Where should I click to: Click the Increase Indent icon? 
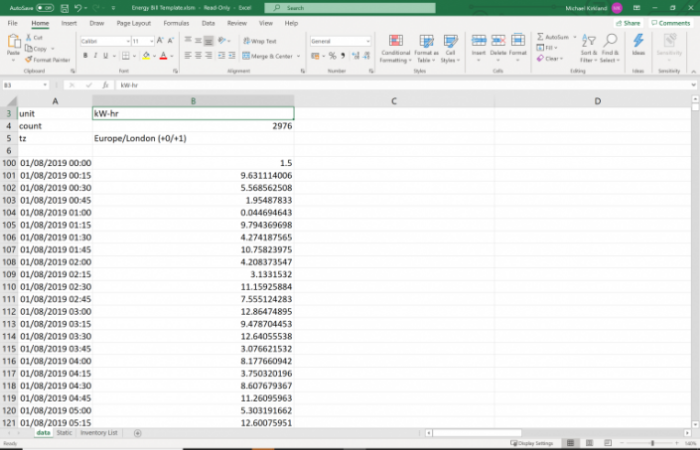click(x=232, y=55)
